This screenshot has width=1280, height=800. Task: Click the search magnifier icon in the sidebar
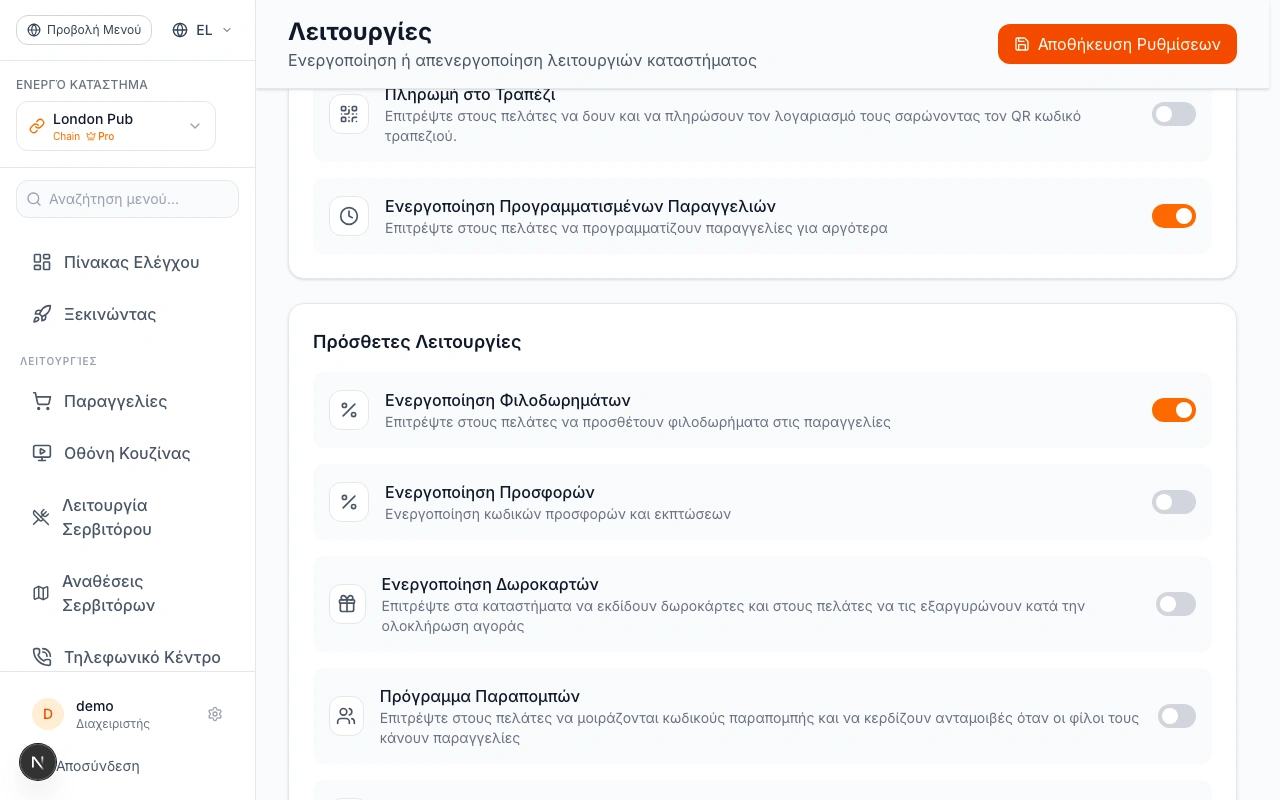click(x=34, y=199)
